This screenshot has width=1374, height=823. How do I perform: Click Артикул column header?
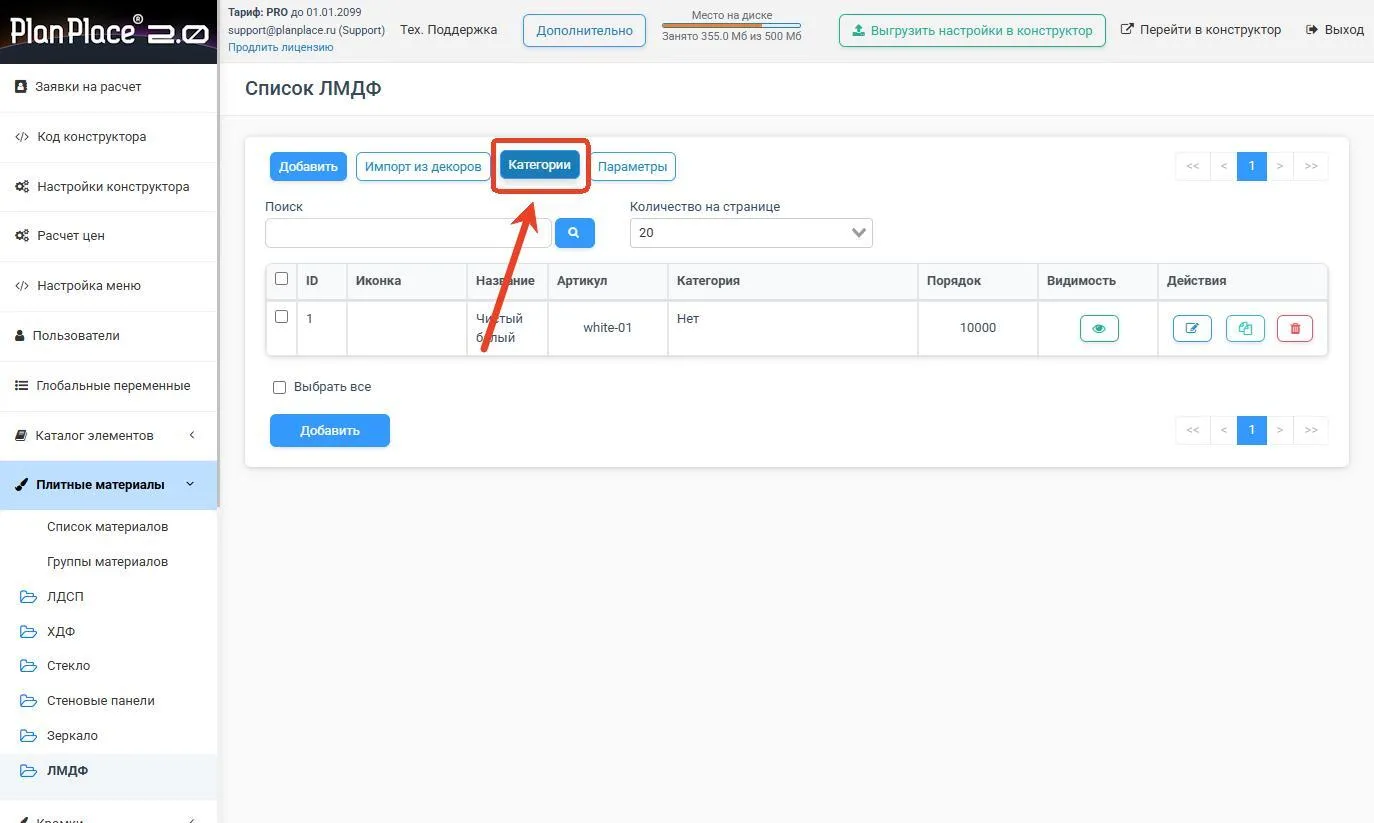point(607,281)
